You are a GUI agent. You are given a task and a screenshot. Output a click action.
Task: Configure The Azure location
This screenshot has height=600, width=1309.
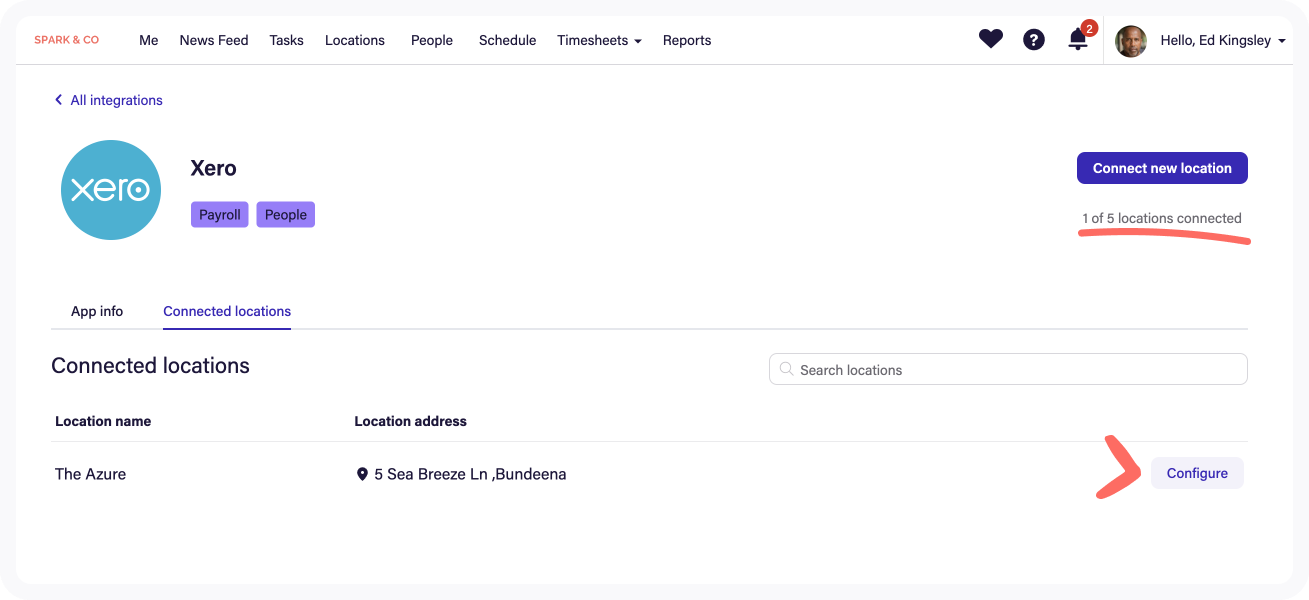(1197, 473)
